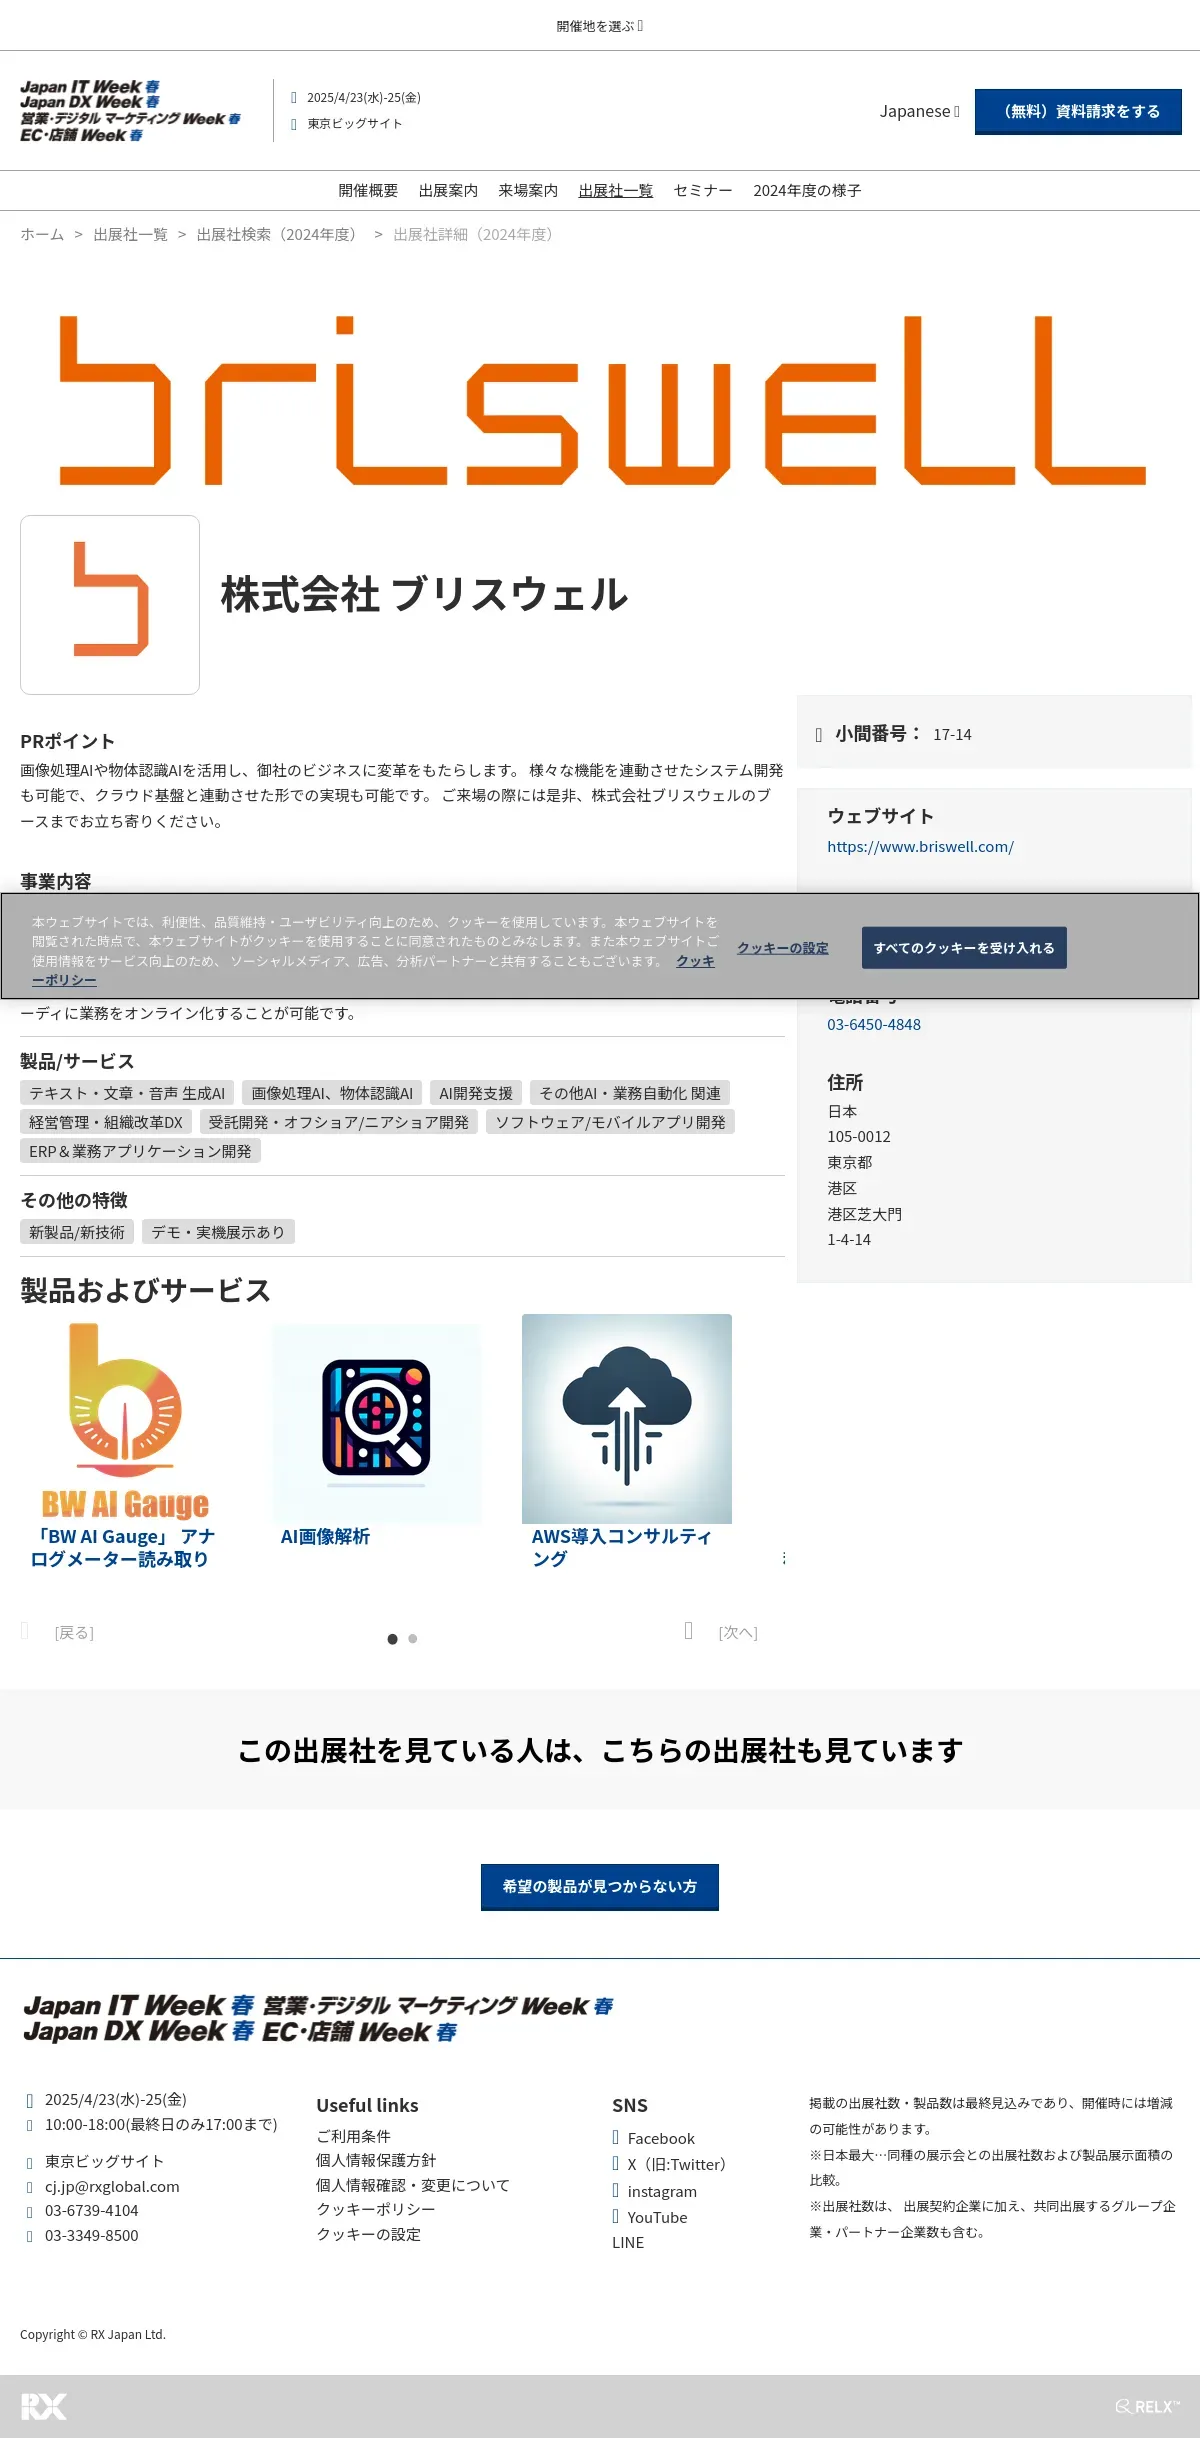Open ご利用条件 in Useful links

coord(353,2135)
